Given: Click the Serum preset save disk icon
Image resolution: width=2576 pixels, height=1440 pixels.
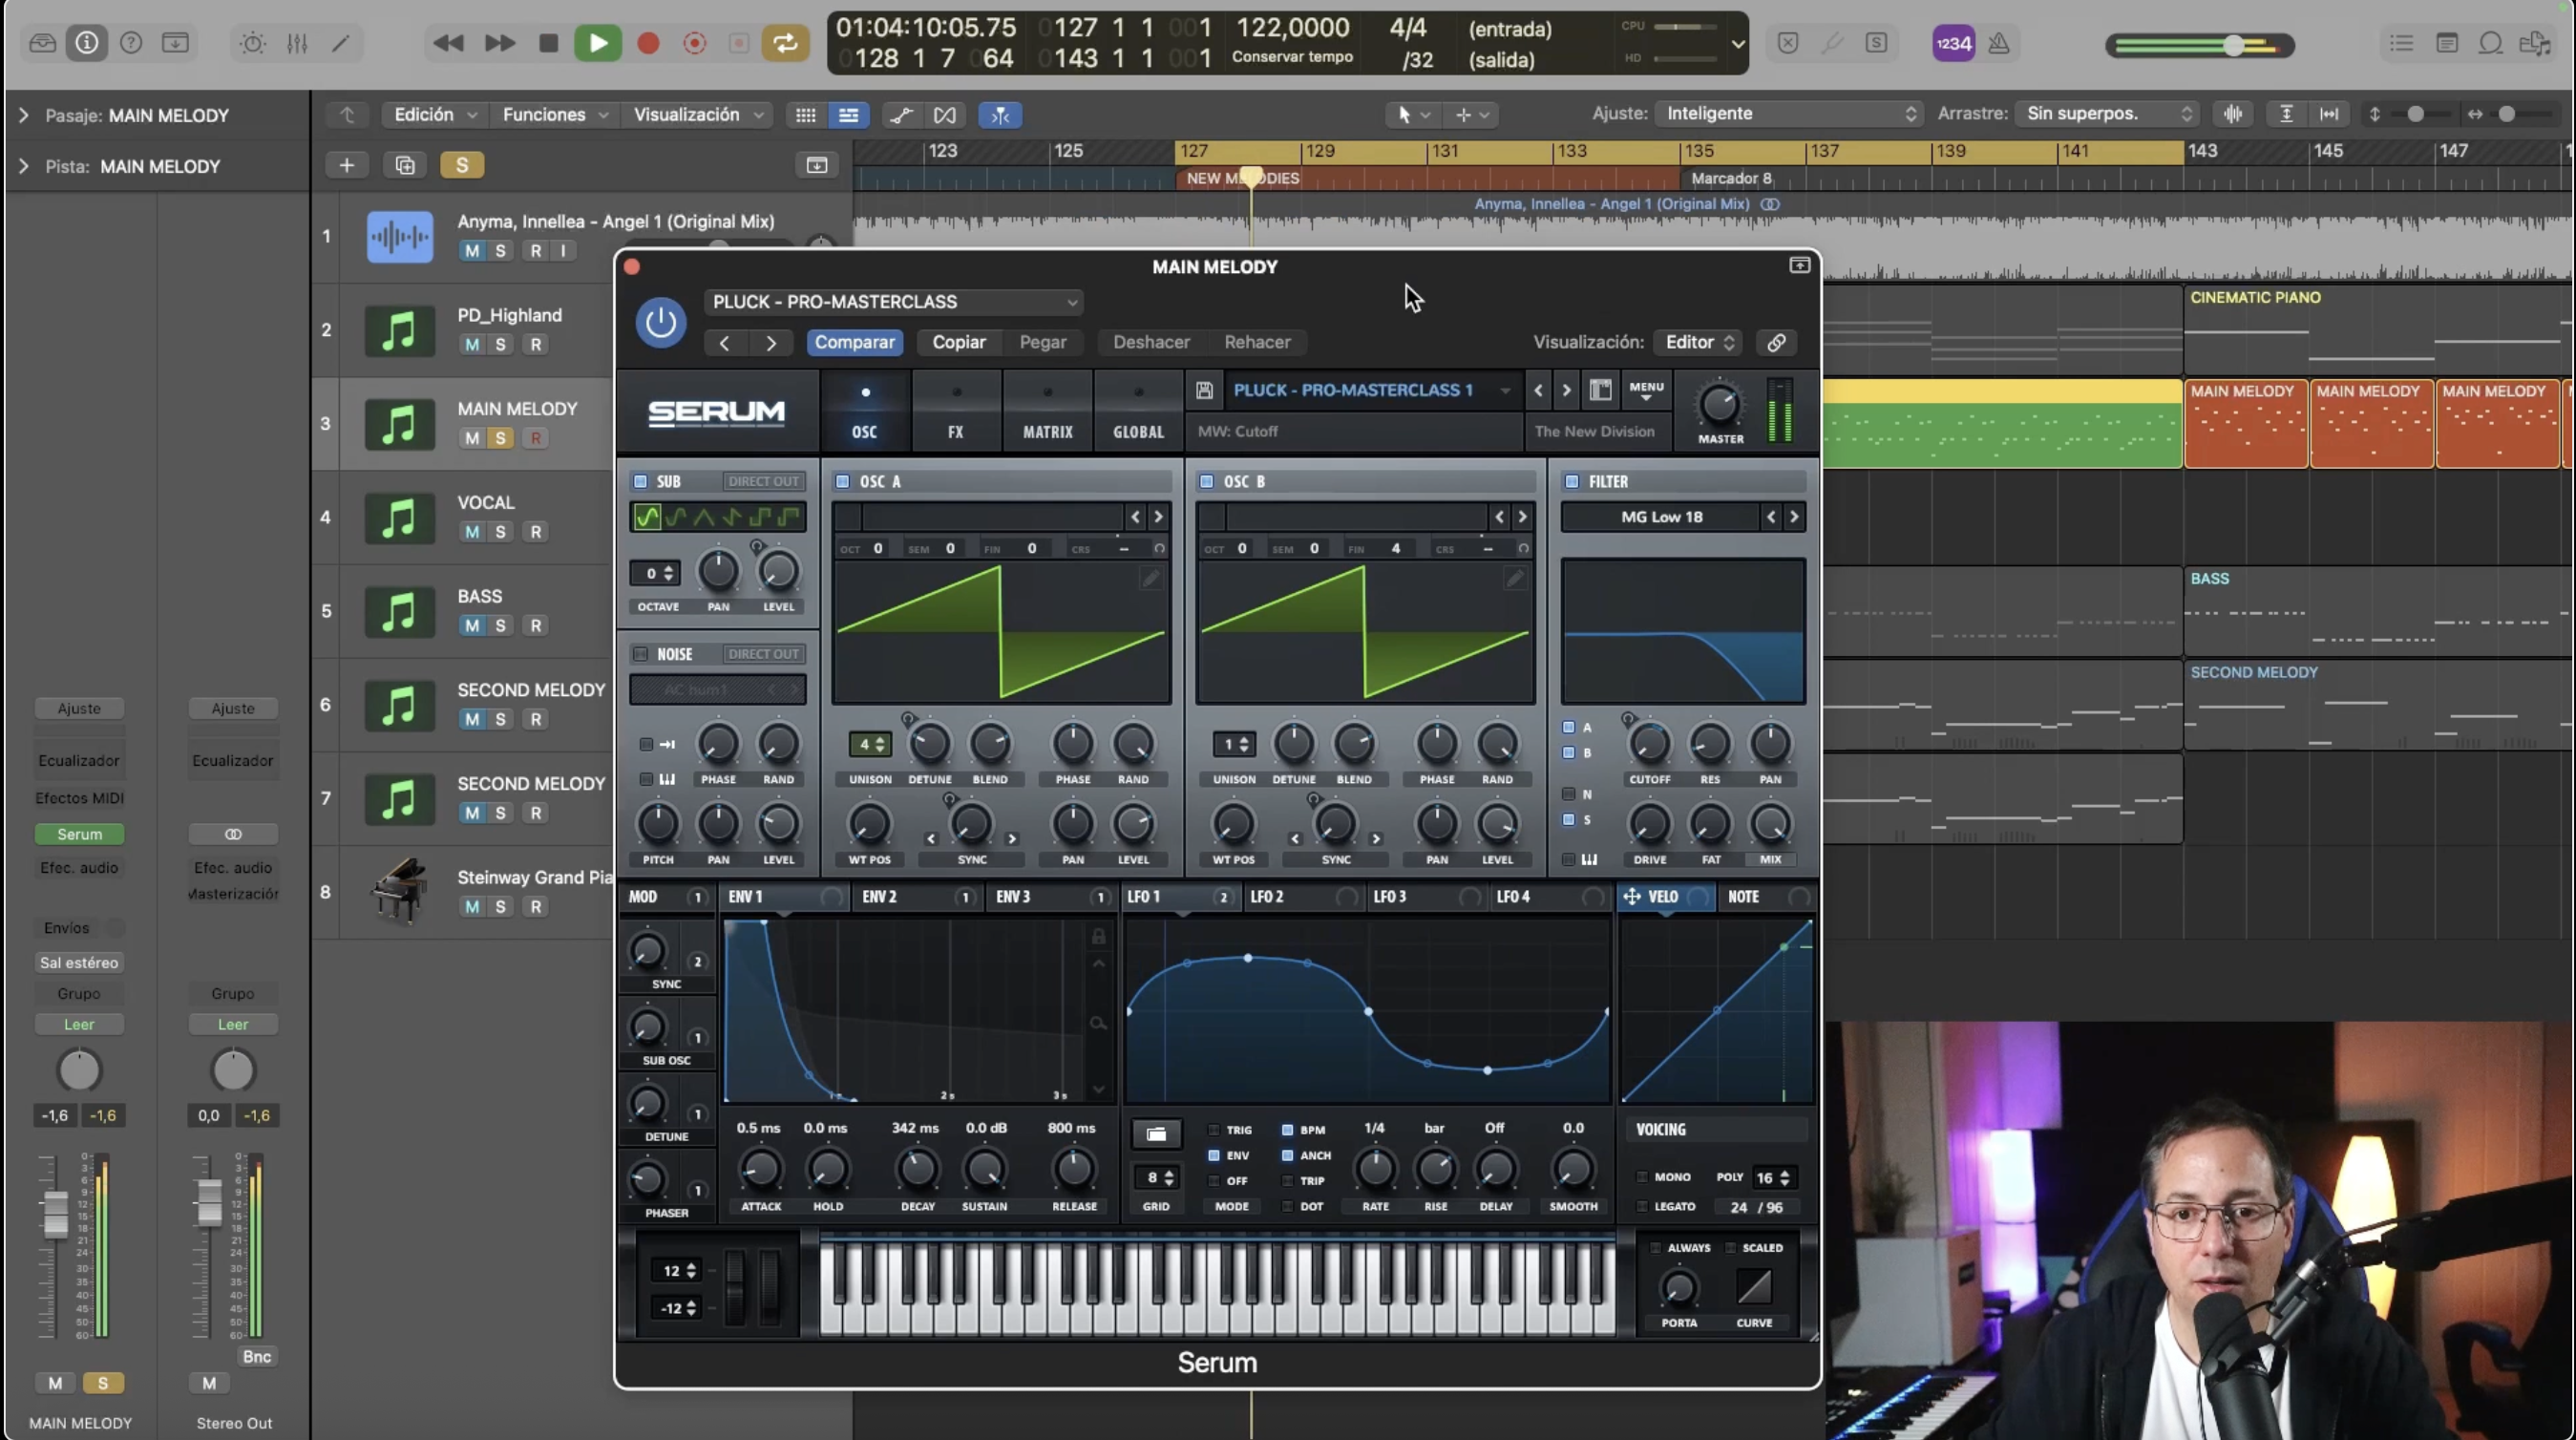Looking at the screenshot, I should pyautogui.click(x=1204, y=391).
